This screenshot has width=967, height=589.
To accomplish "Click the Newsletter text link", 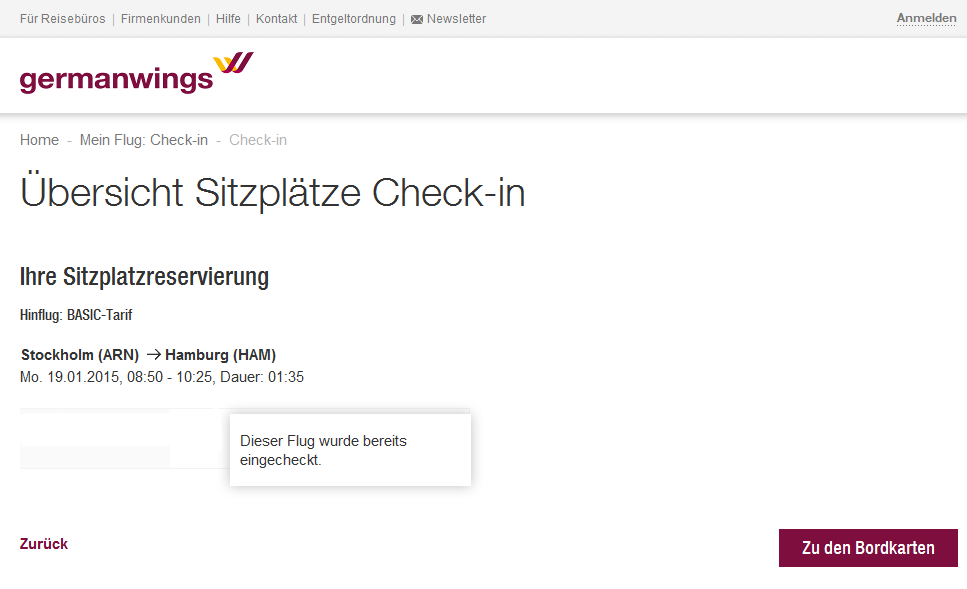I will [456, 19].
